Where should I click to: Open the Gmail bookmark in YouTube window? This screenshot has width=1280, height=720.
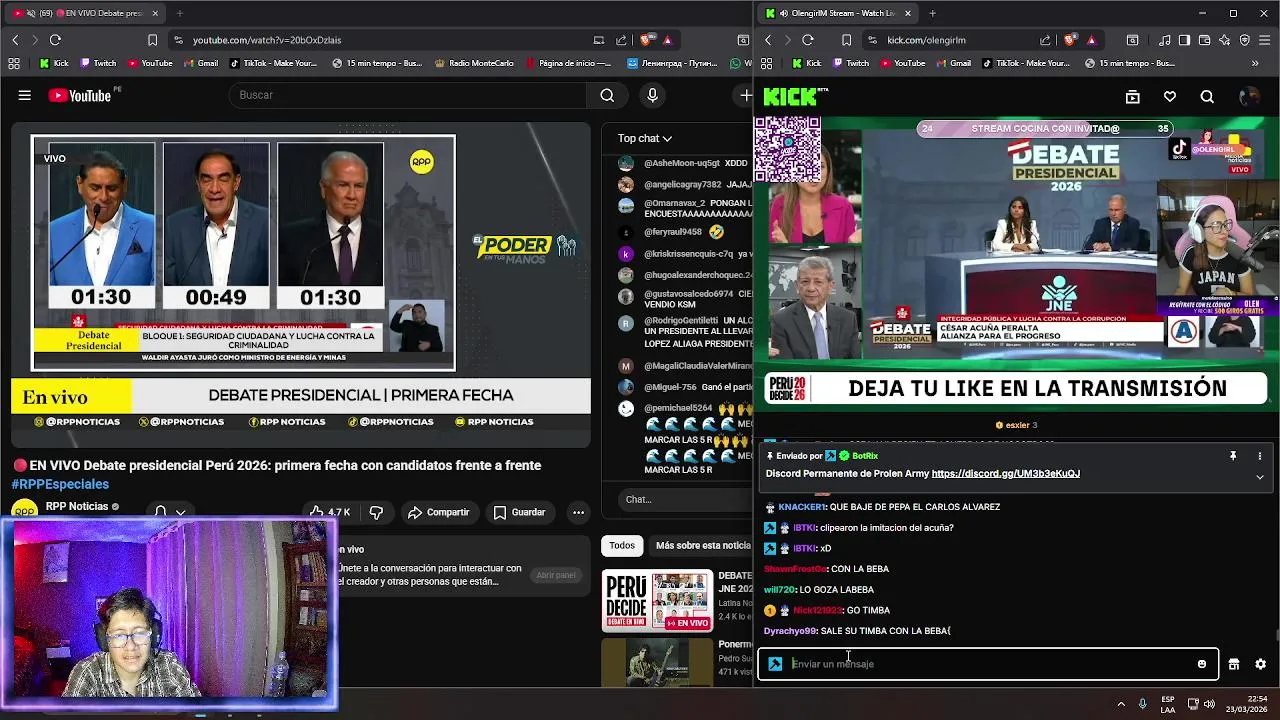coord(200,63)
